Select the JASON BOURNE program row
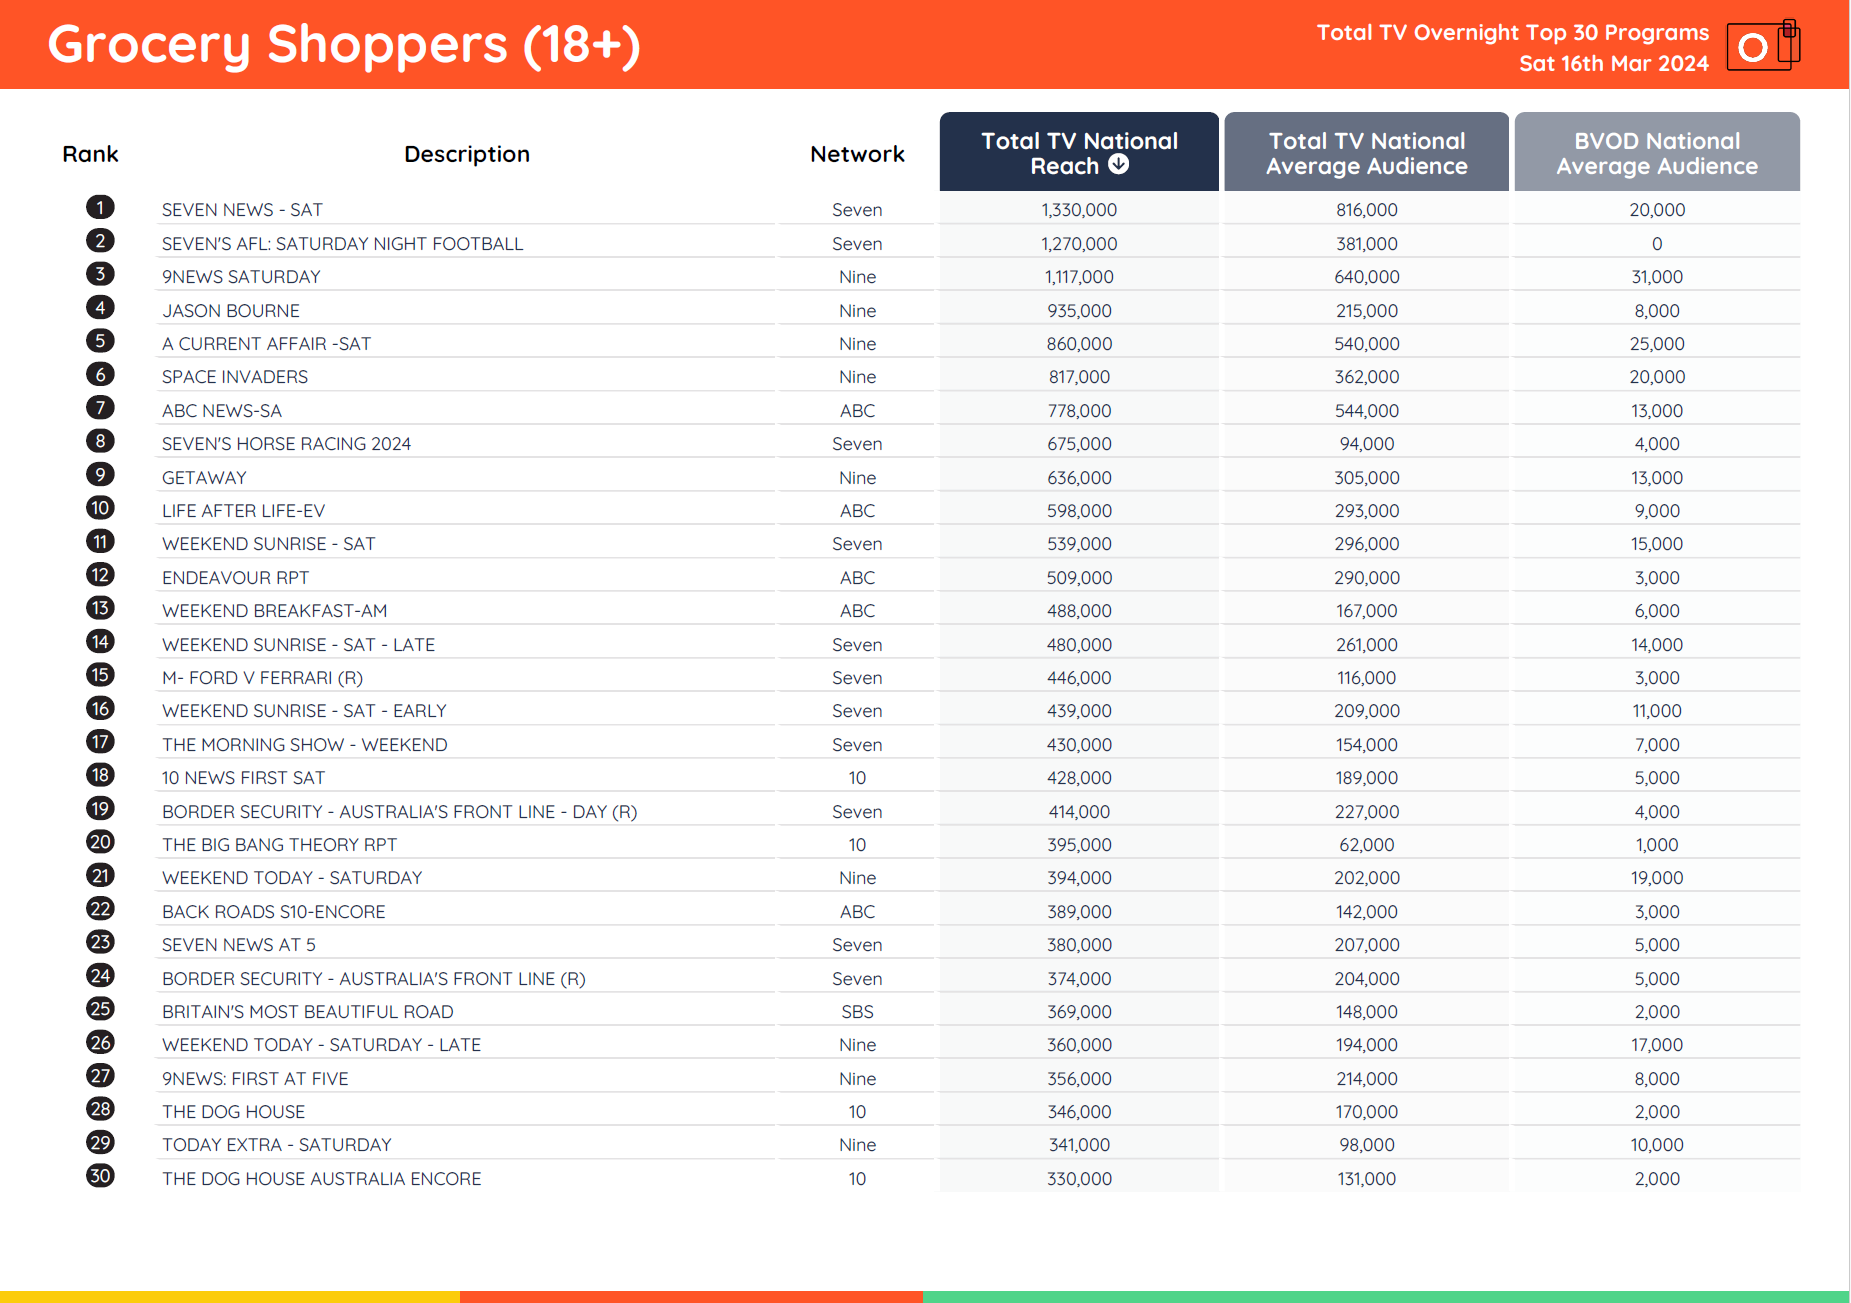This screenshot has width=1851, height=1303. pyautogui.click(x=231, y=311)
